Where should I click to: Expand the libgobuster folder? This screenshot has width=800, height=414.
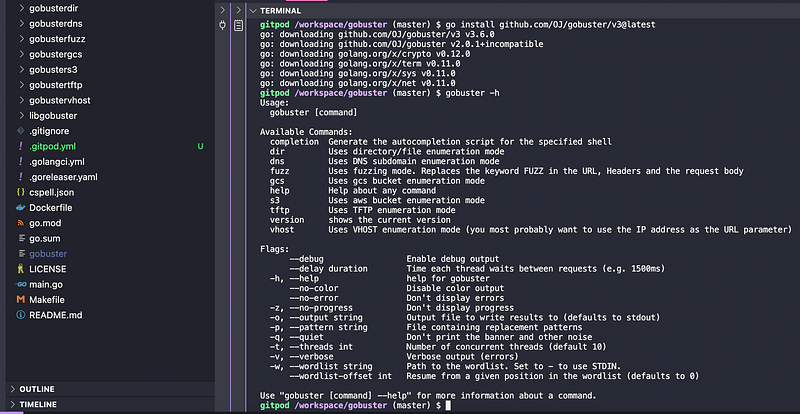pos(53,115)
